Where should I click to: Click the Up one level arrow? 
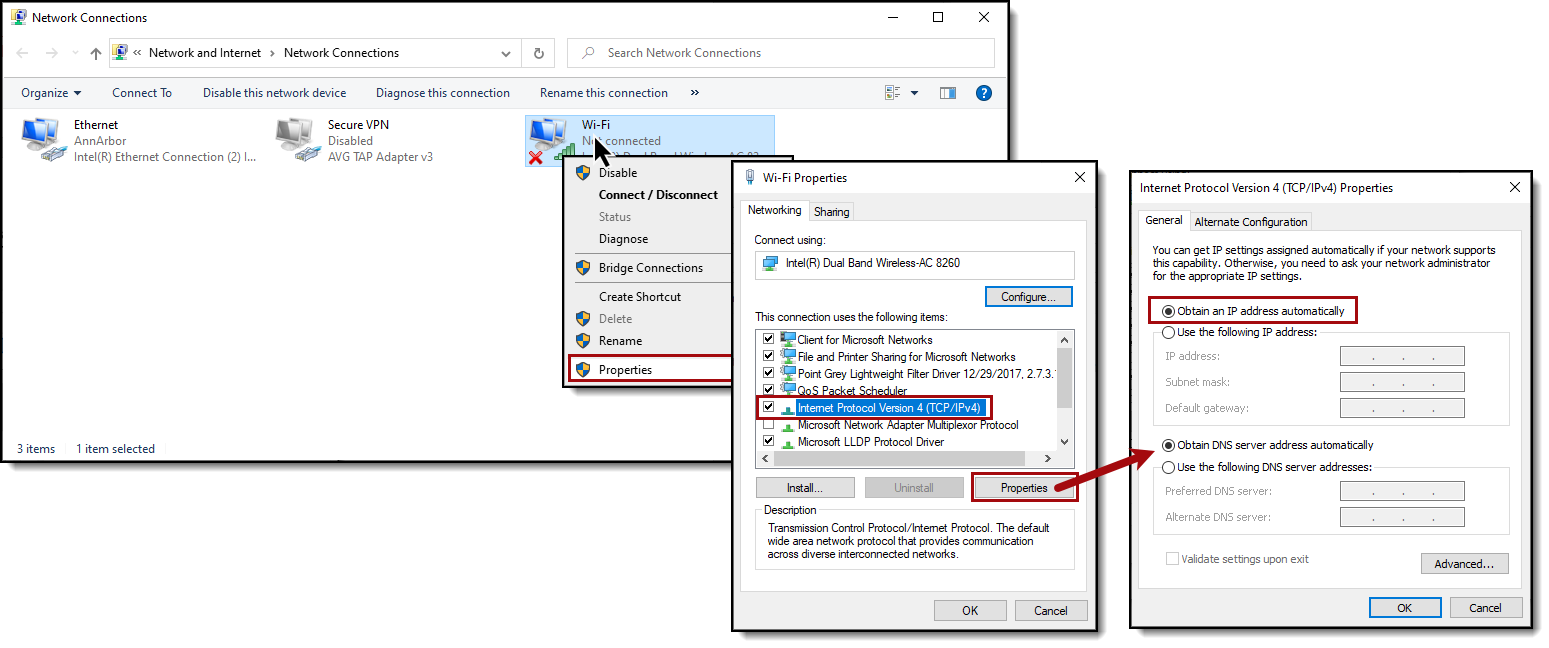coord(96,54)
